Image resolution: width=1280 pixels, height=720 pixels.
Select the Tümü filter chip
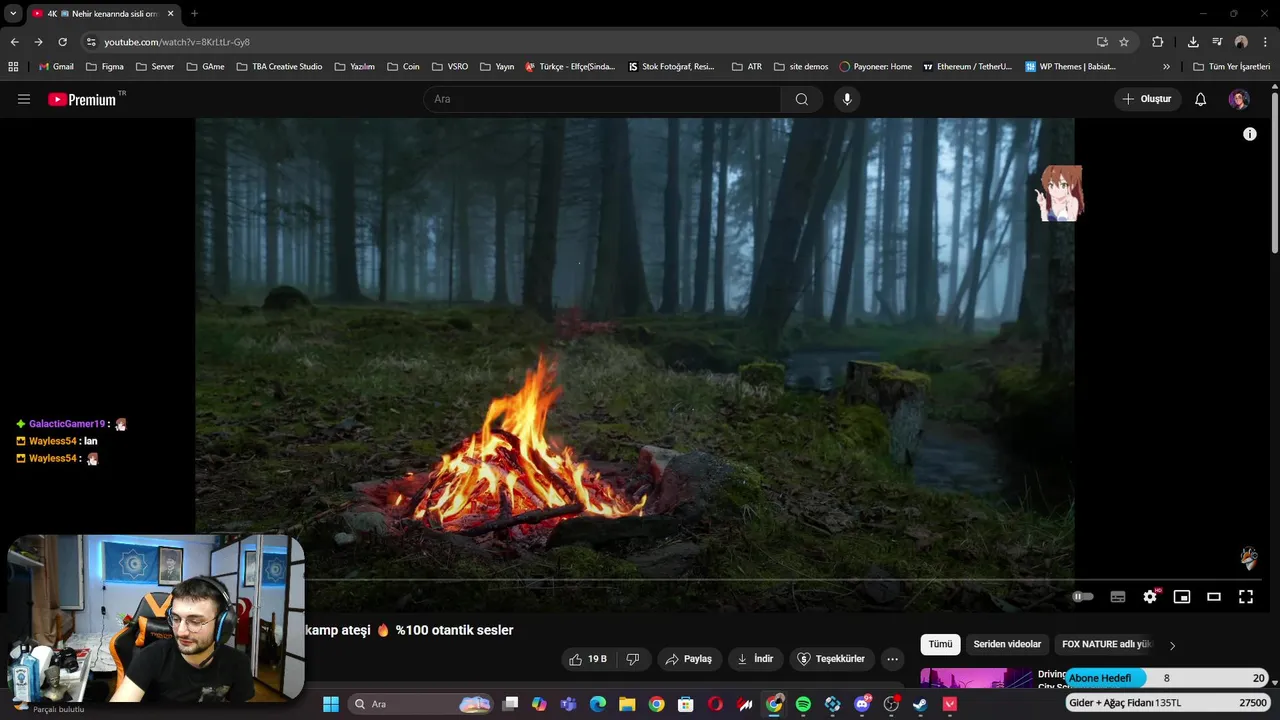tap(941, 645)
